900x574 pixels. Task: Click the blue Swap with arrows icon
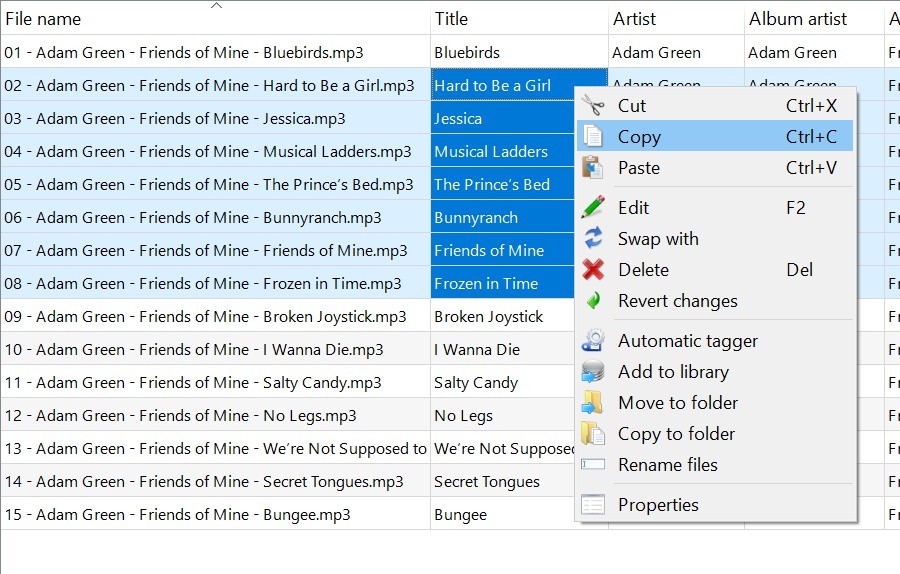click(593, 238)
